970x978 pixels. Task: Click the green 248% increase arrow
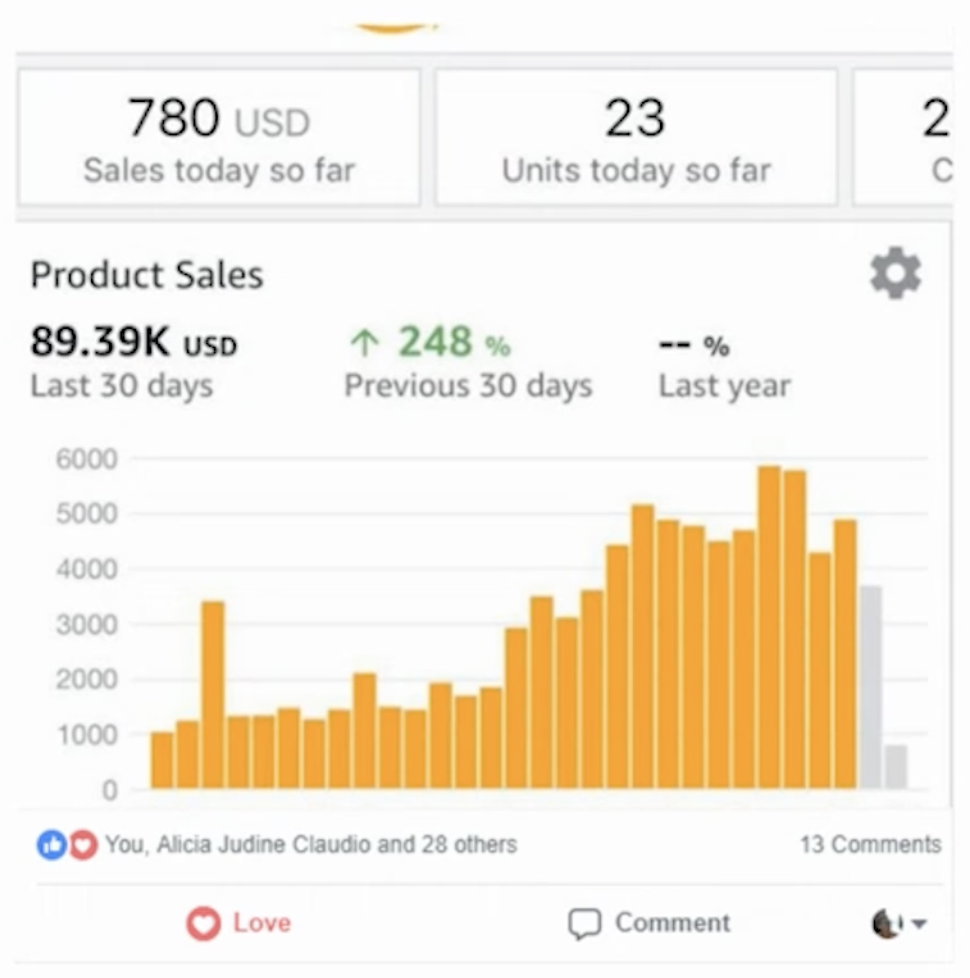[x=364, y=343]
